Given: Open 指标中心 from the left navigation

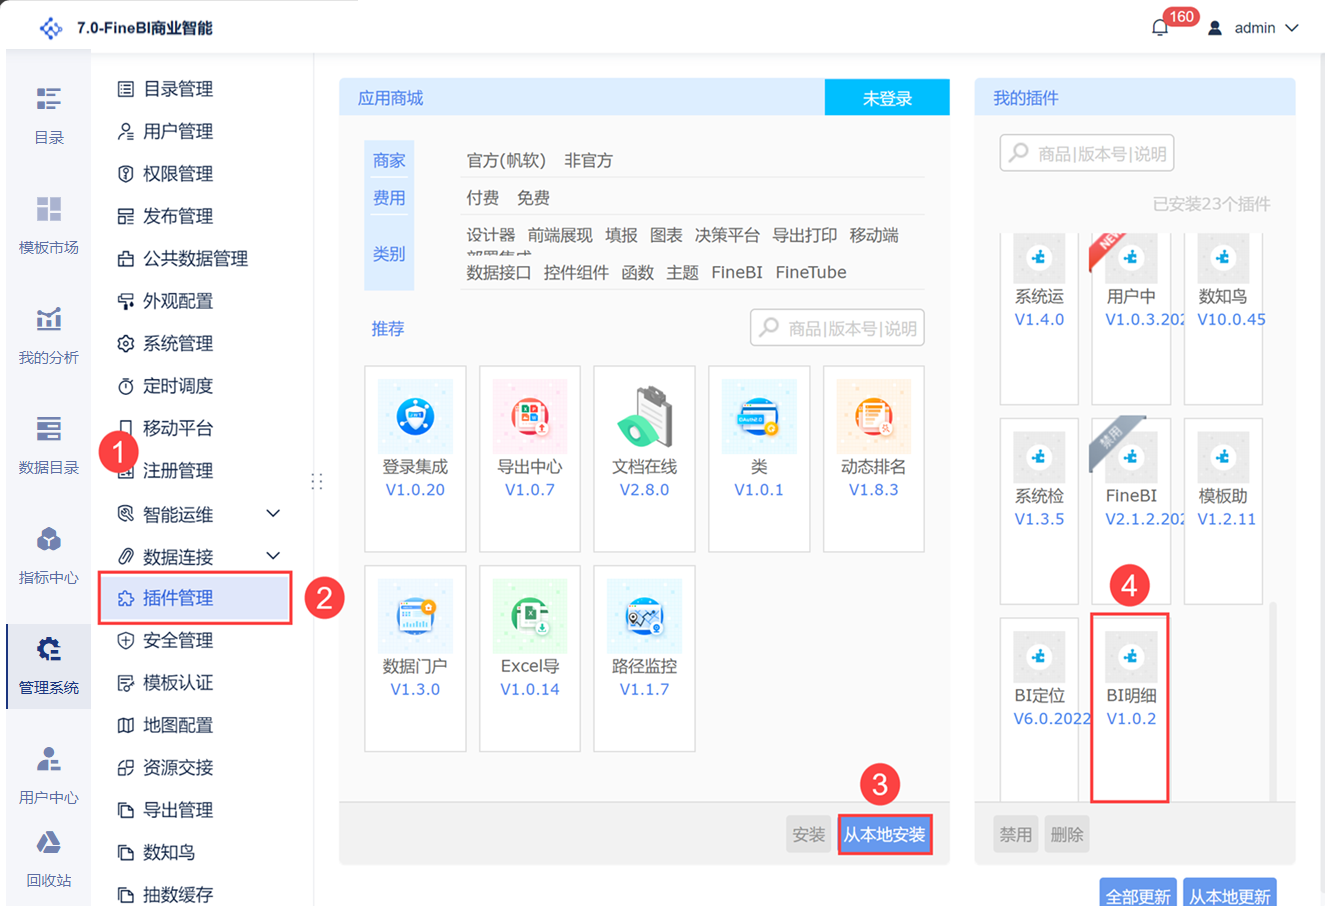Looking at the screenshot, I should pos(48,556).
